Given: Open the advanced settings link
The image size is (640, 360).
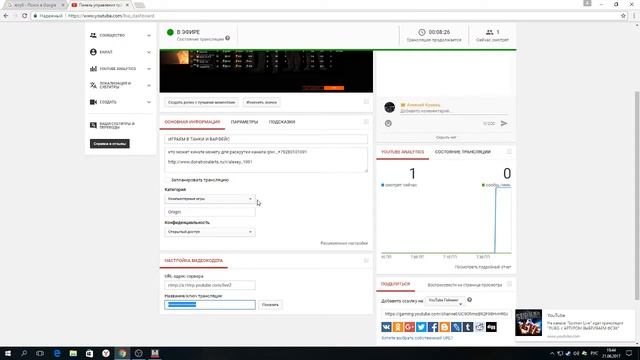Looking at the screenshot, I should (x=344, y=243).
